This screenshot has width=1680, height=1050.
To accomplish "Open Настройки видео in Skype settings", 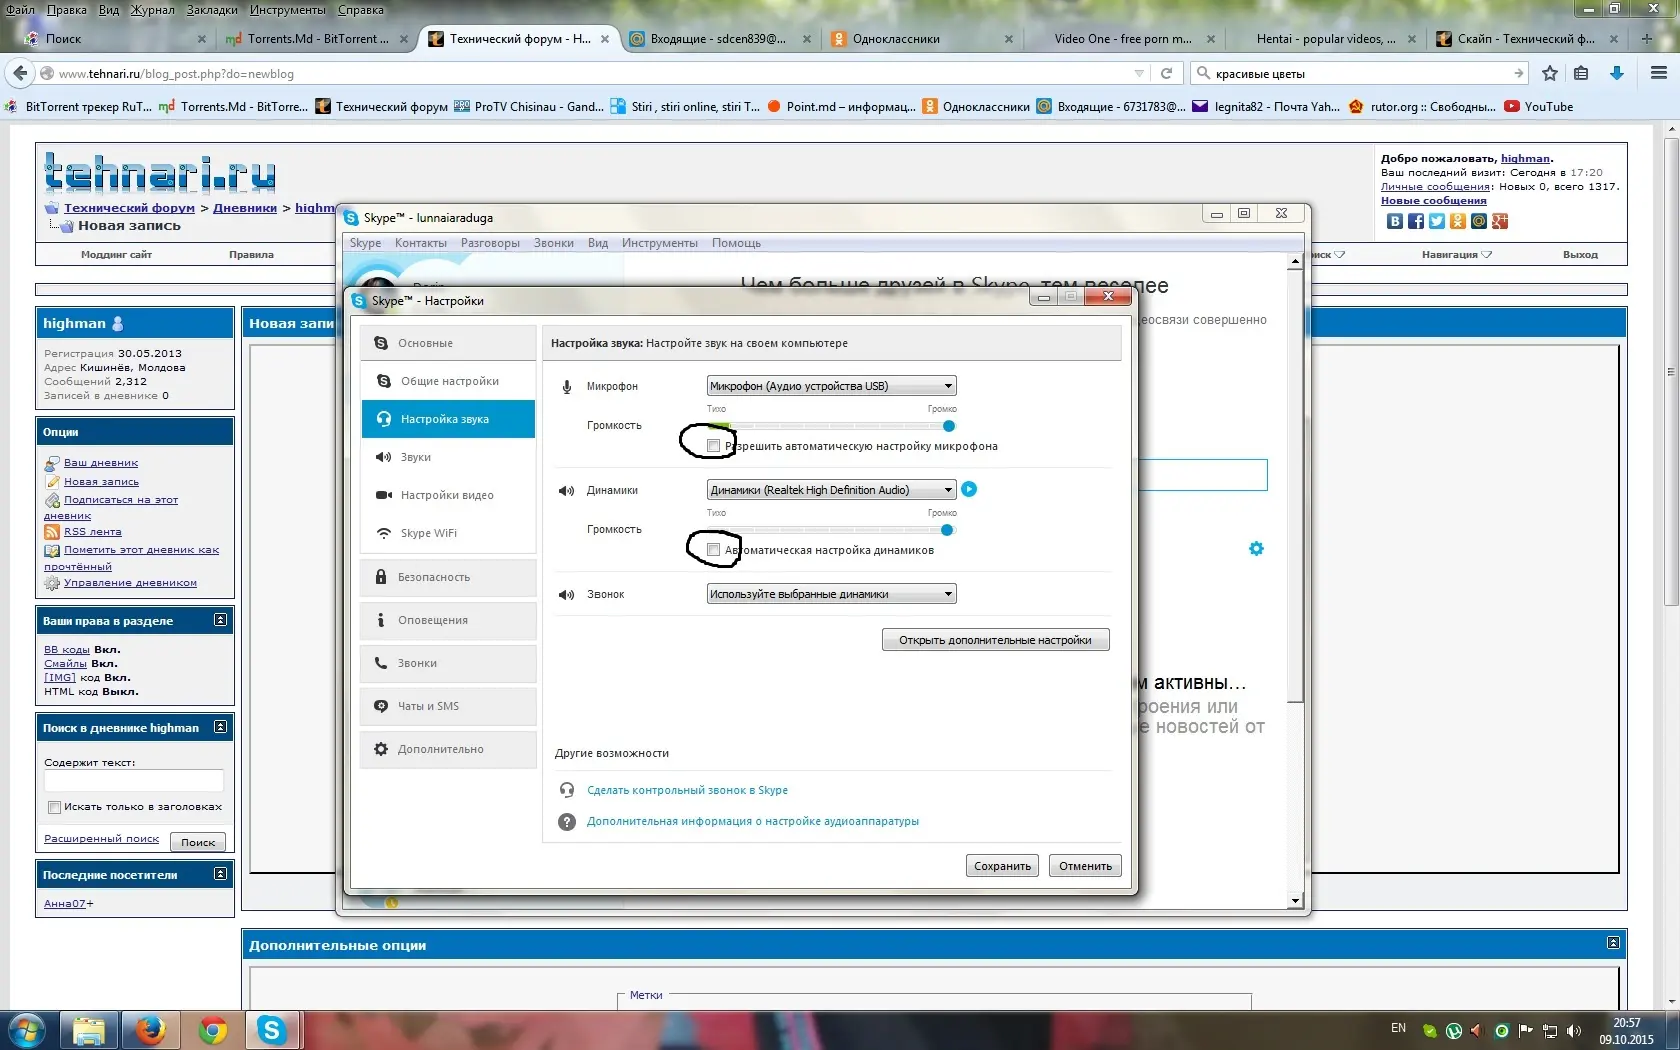I will tap(448, 495).
